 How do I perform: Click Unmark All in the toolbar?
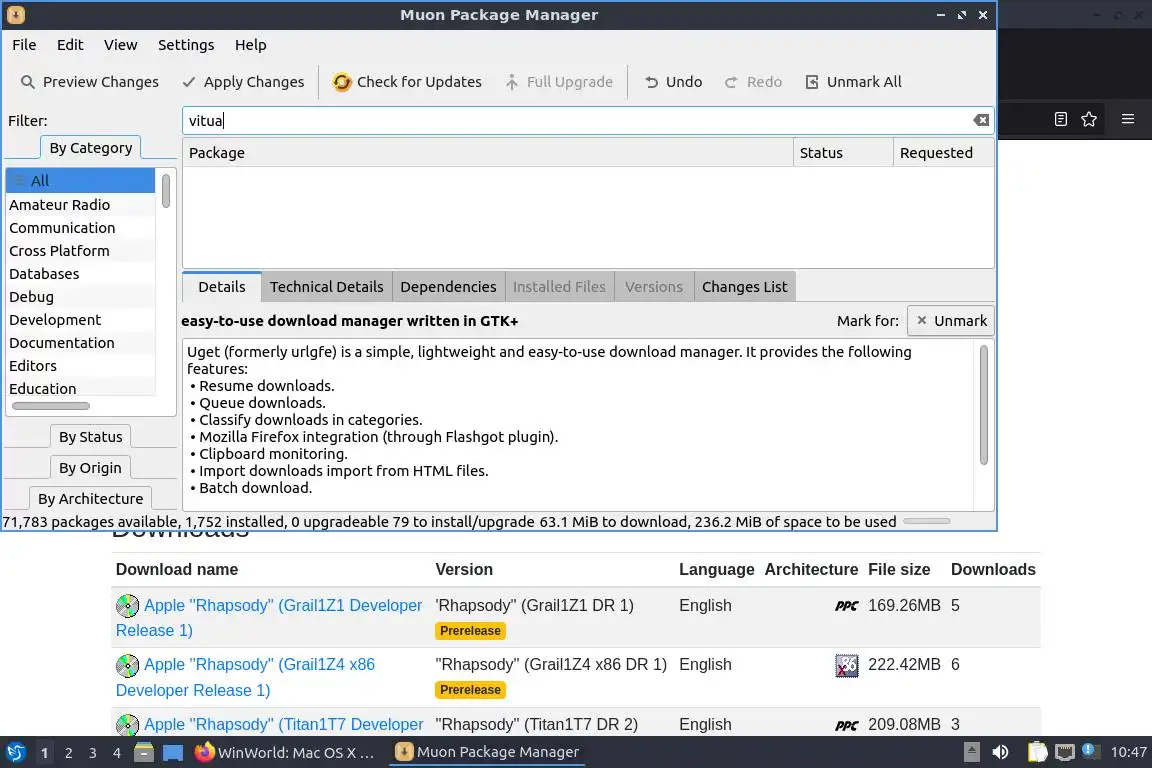click(x=853, y=82)
